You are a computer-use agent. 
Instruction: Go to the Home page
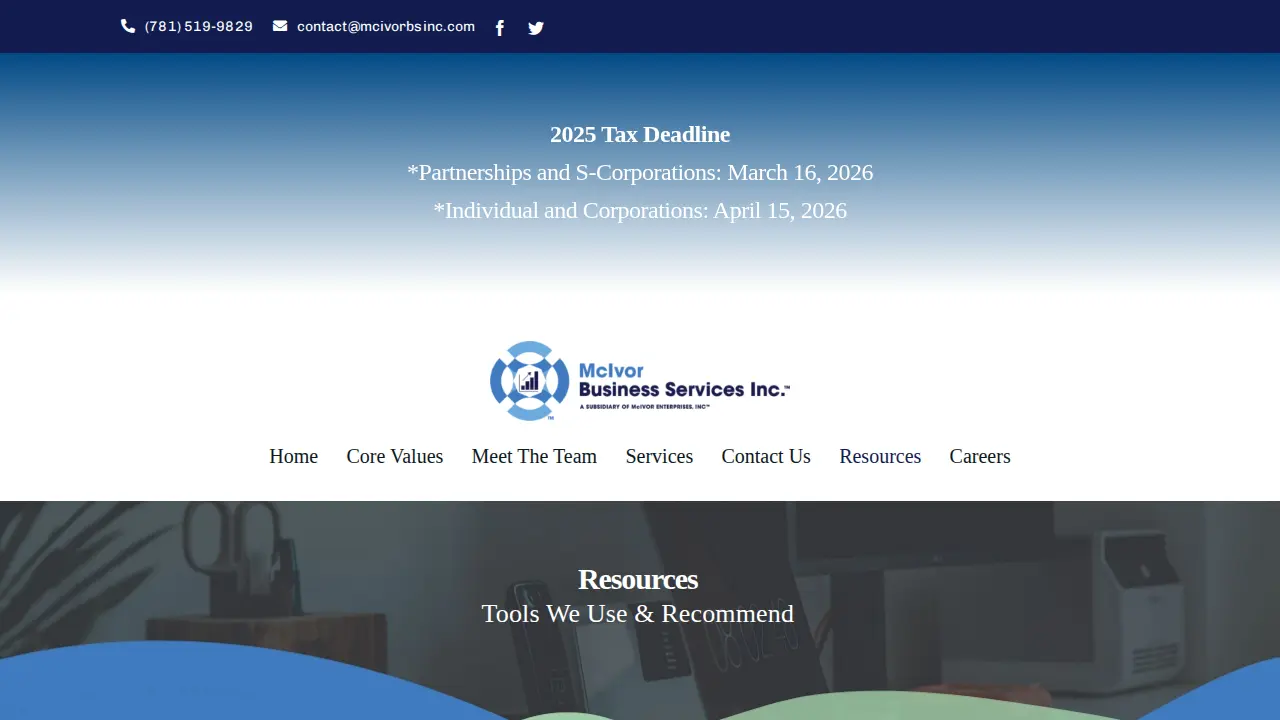(294, 456)
